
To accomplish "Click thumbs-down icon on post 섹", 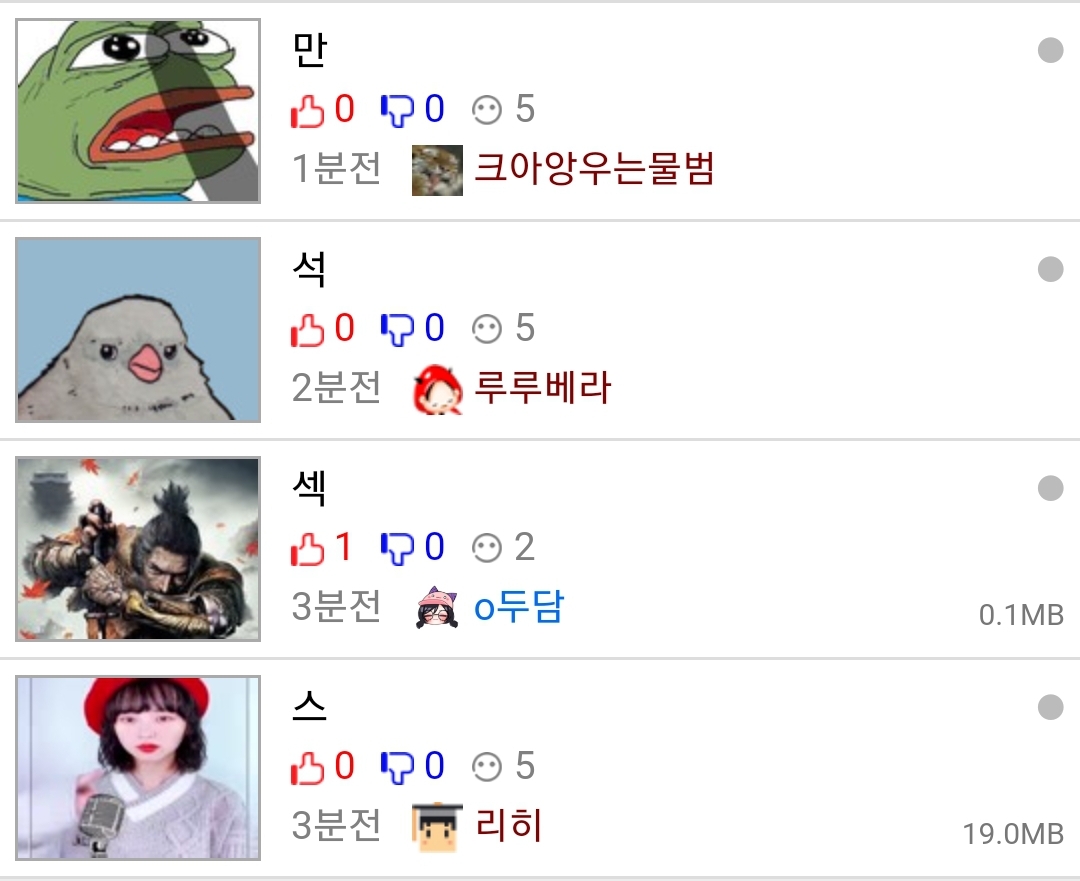I will click(x=397, y=548).
